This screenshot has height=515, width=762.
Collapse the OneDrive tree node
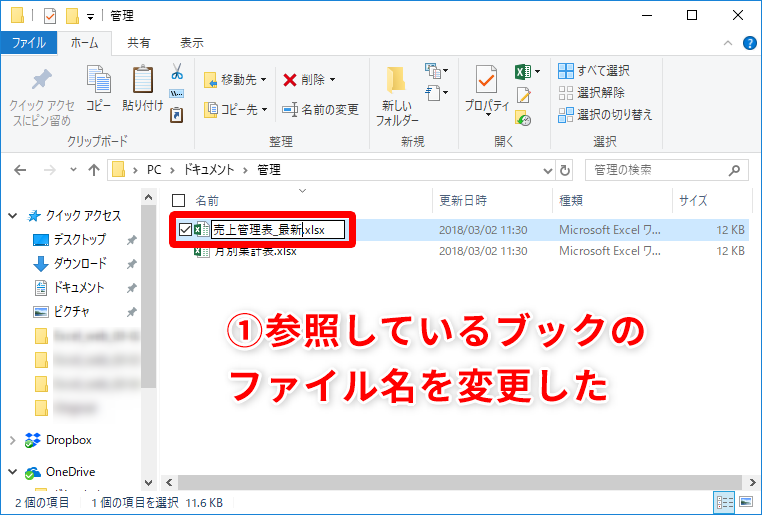coord(13,472)
